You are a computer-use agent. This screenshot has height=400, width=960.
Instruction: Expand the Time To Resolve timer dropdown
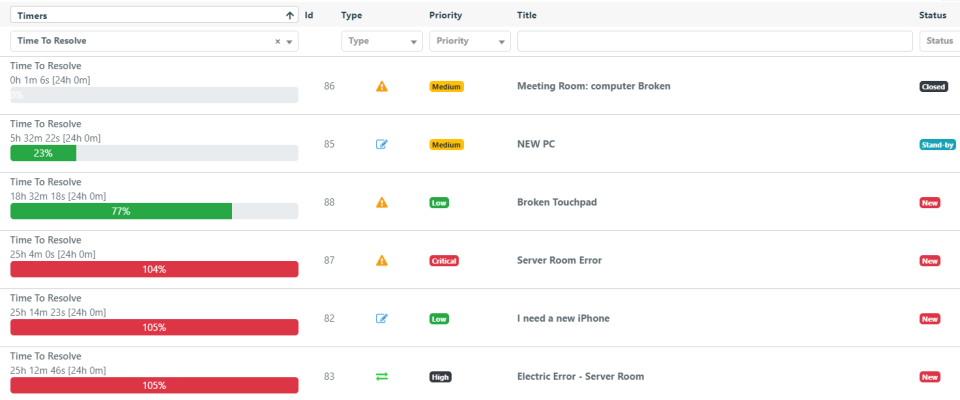coord(290,42)
